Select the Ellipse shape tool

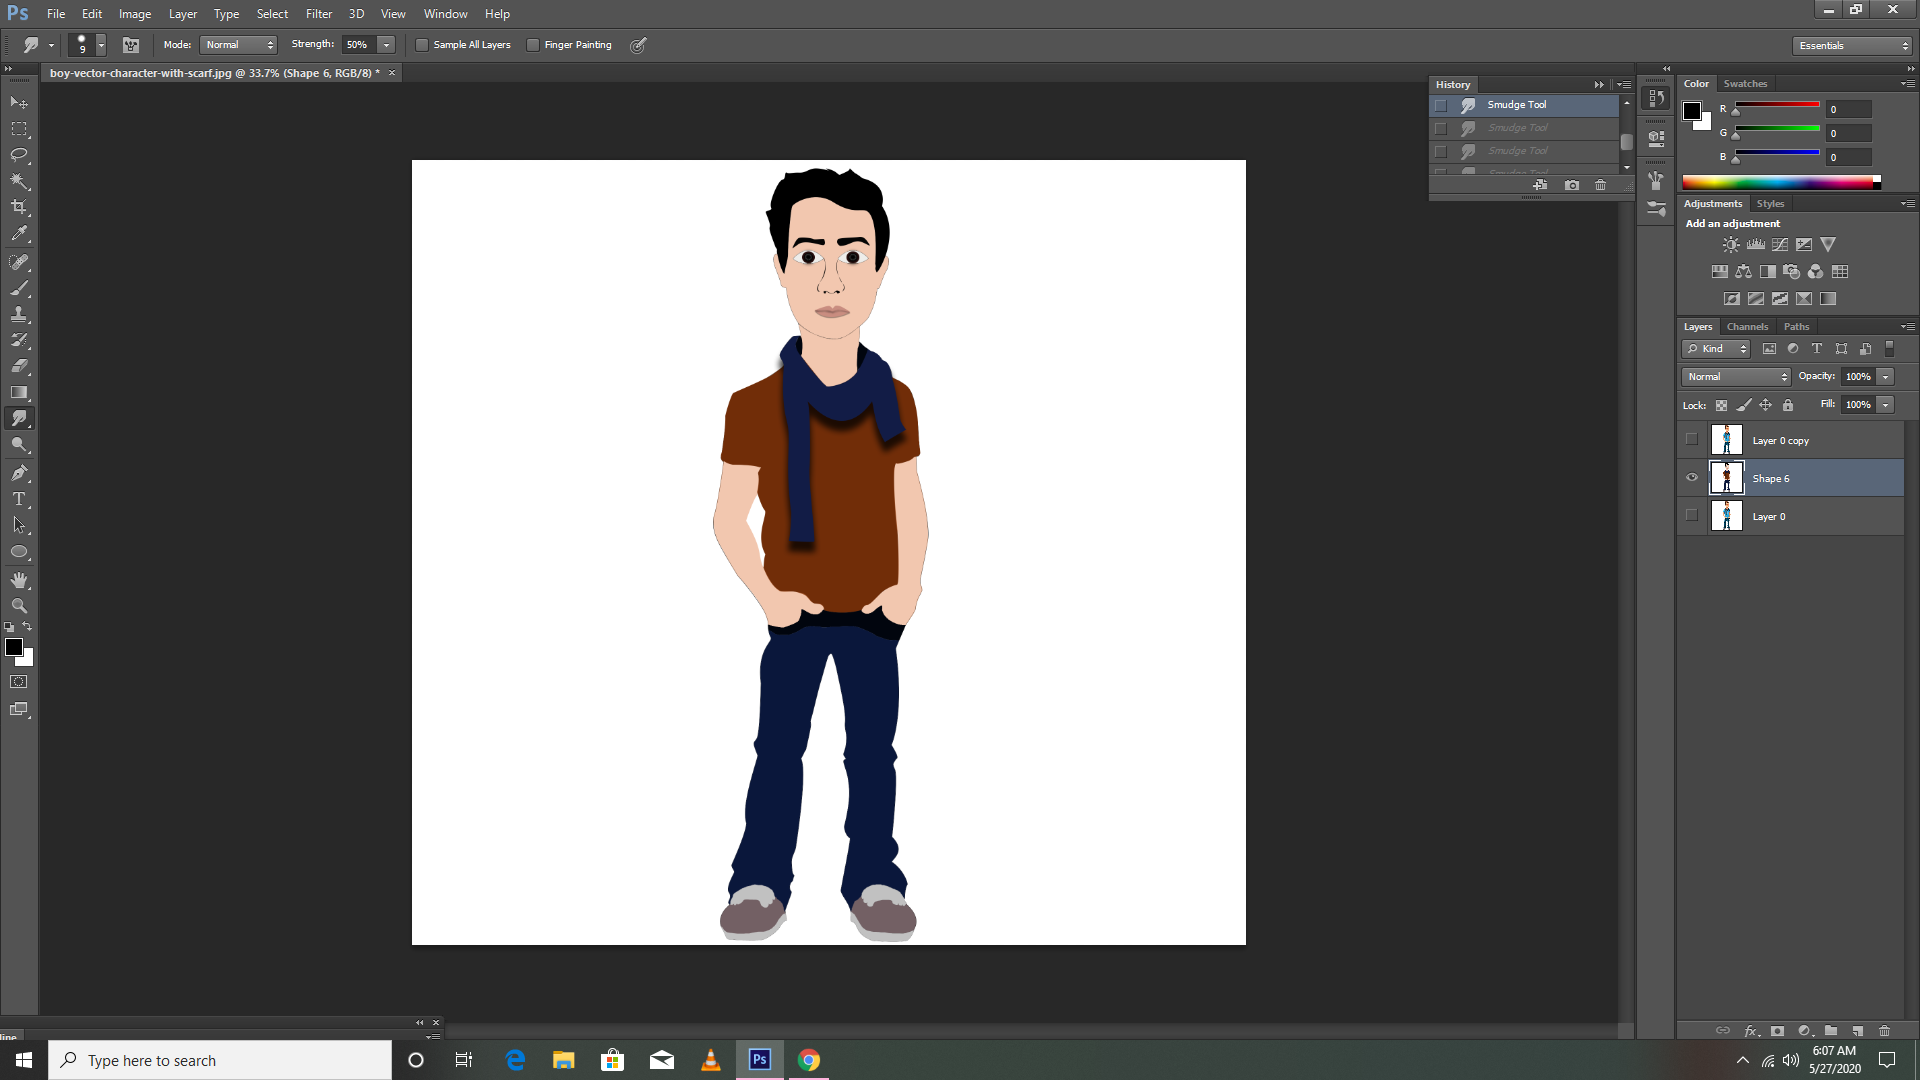click(19, 551)
